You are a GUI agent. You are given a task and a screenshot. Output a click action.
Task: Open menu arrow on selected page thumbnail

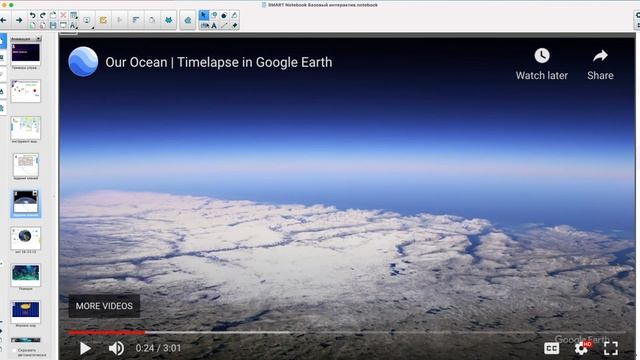coord(35,193)
